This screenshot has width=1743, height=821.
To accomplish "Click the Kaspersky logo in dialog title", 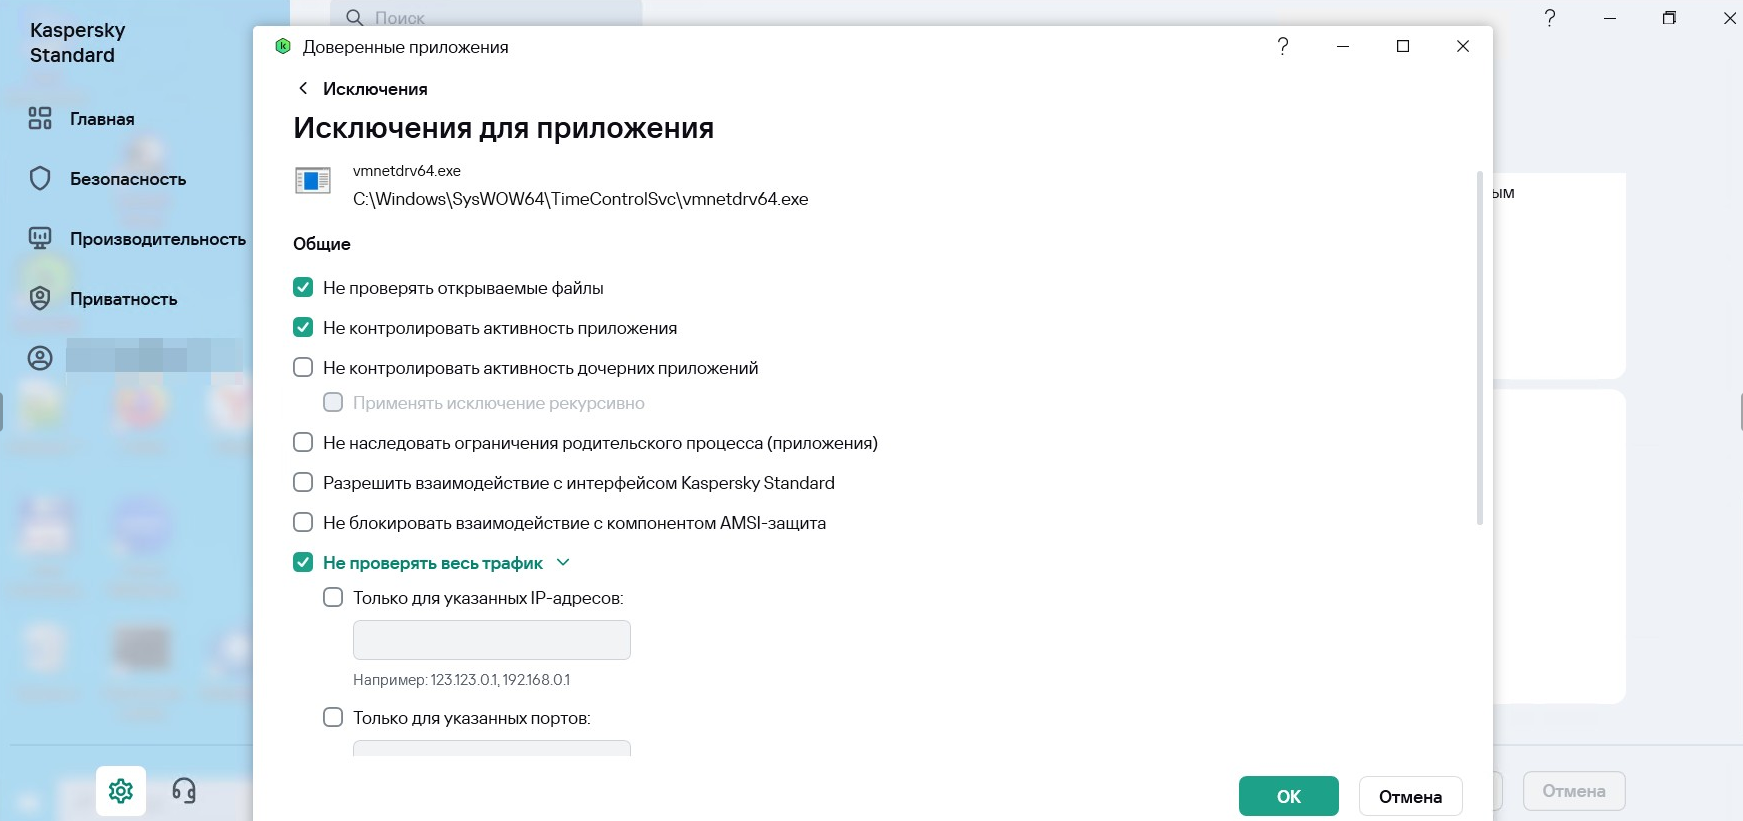I will (x=283, y=46).
